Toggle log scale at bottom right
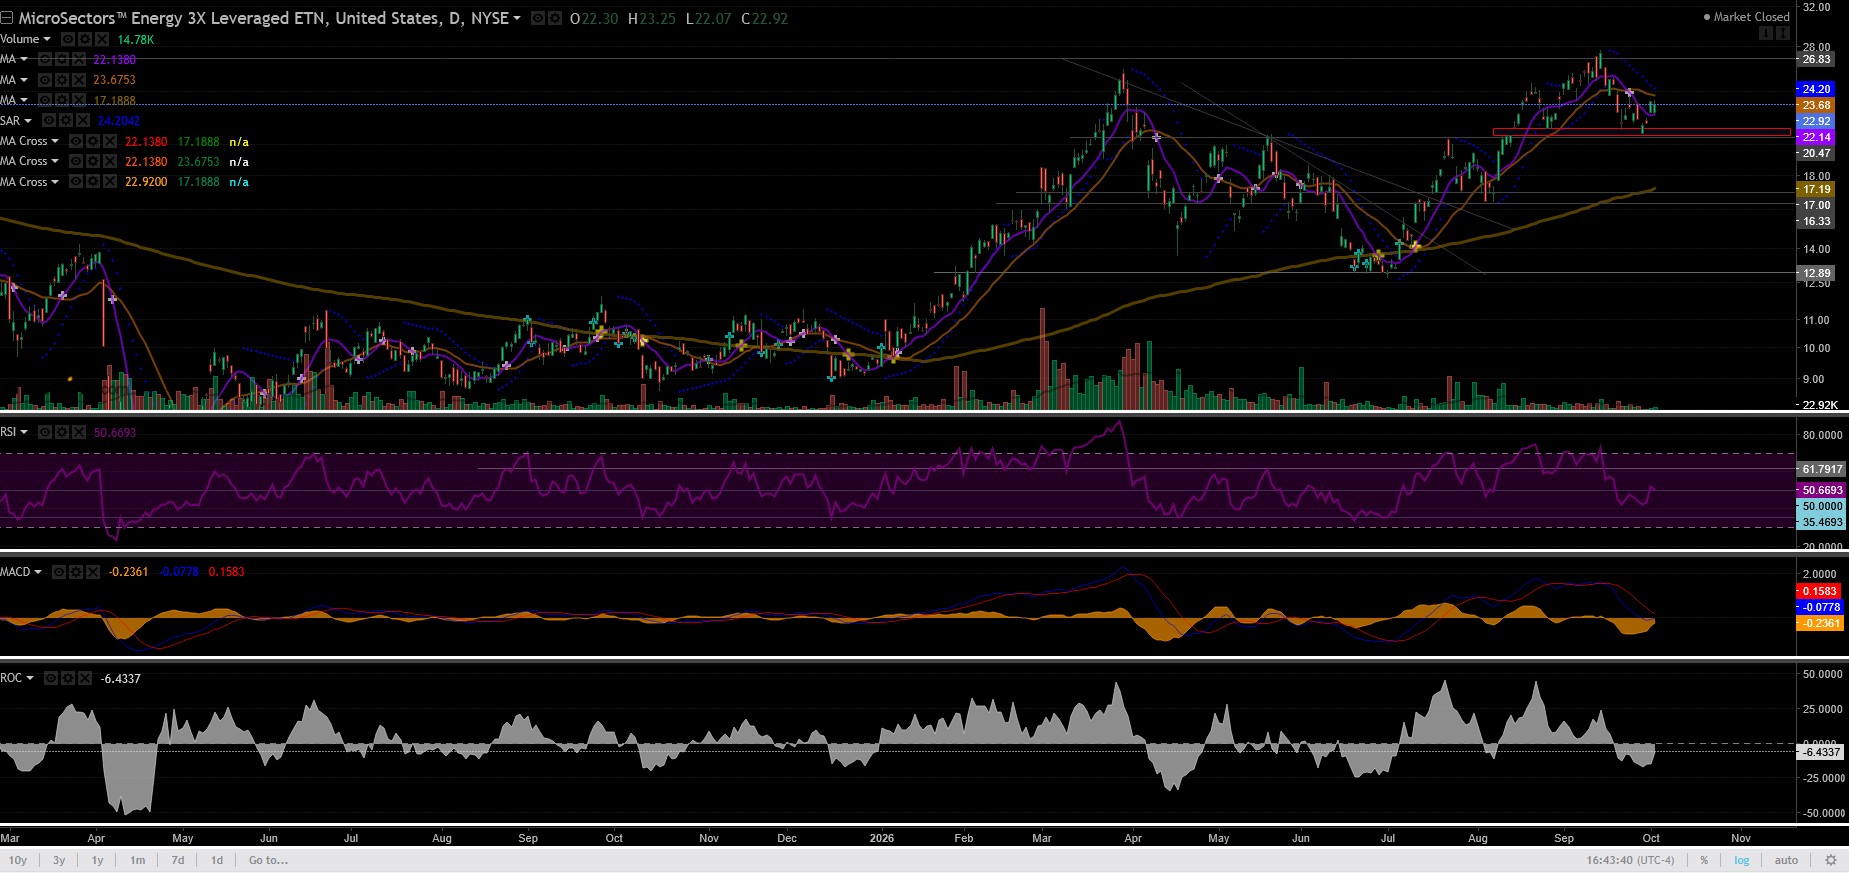Image resolution: width=1849 pixels, height=873 pixels. click(1742, 860)
